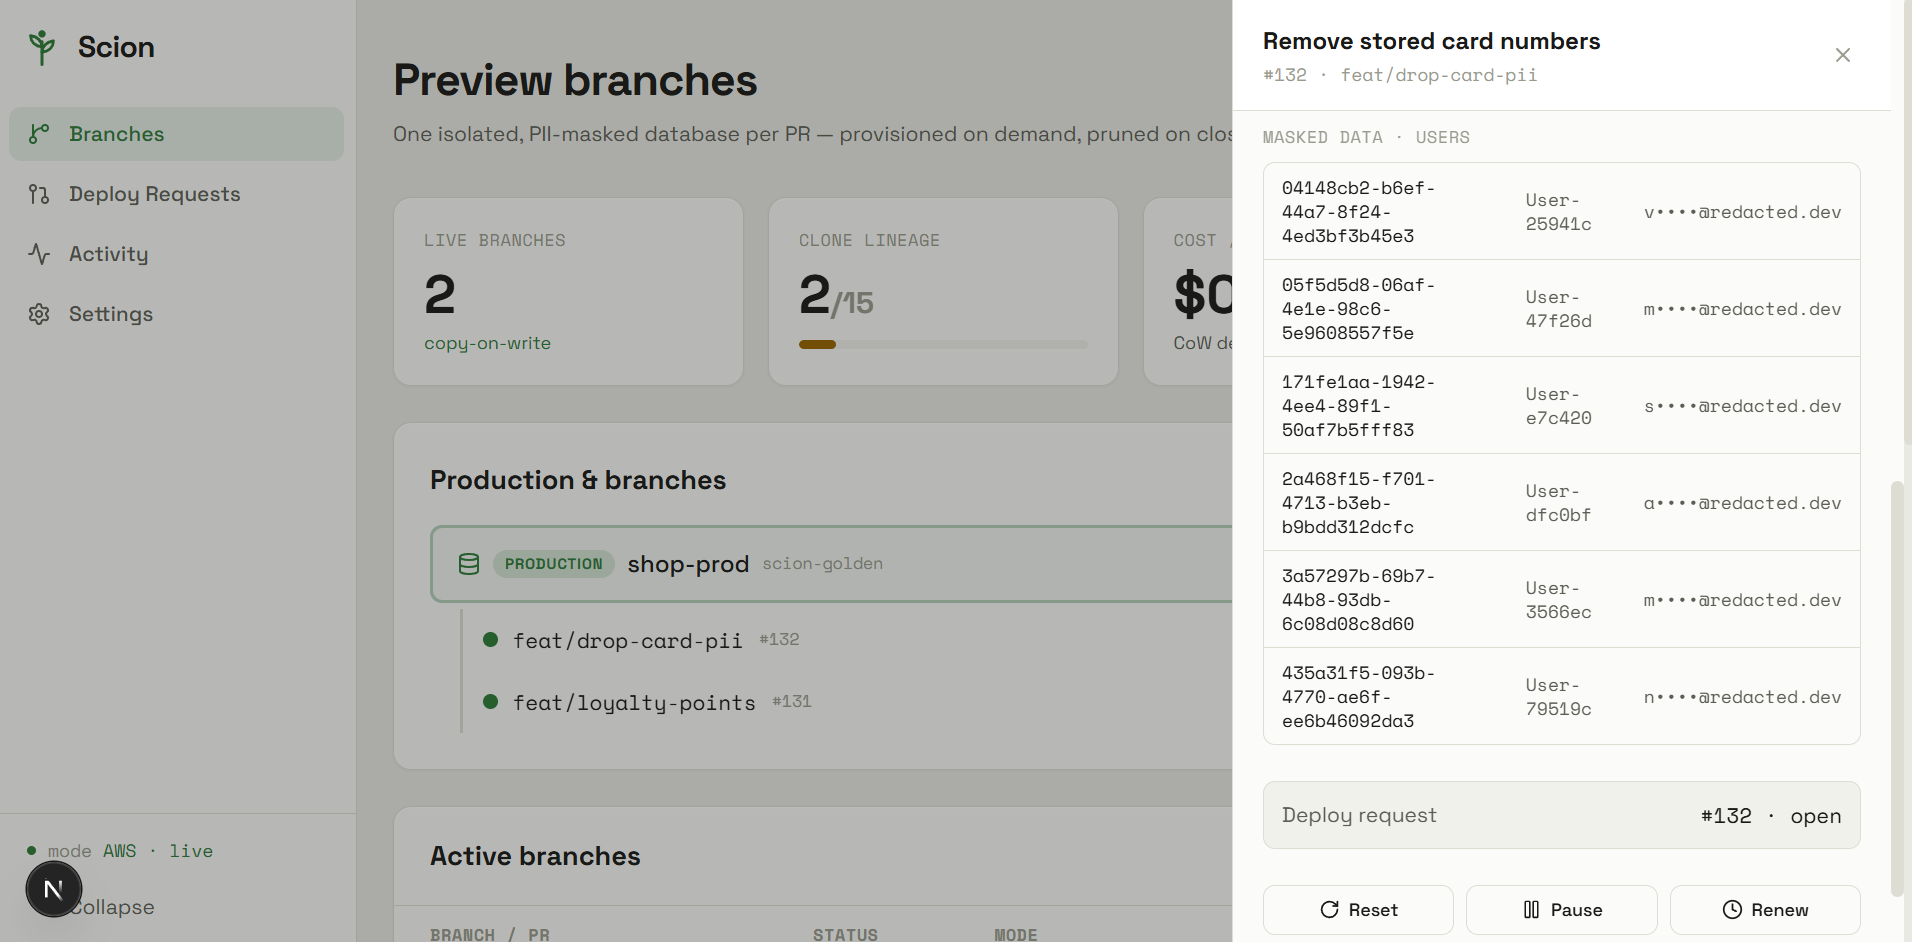Click the green status dot for feat/drop-card-pii
Viewport: 1912px width, 942px height.
pyautogui.click(x=490, y=640)
